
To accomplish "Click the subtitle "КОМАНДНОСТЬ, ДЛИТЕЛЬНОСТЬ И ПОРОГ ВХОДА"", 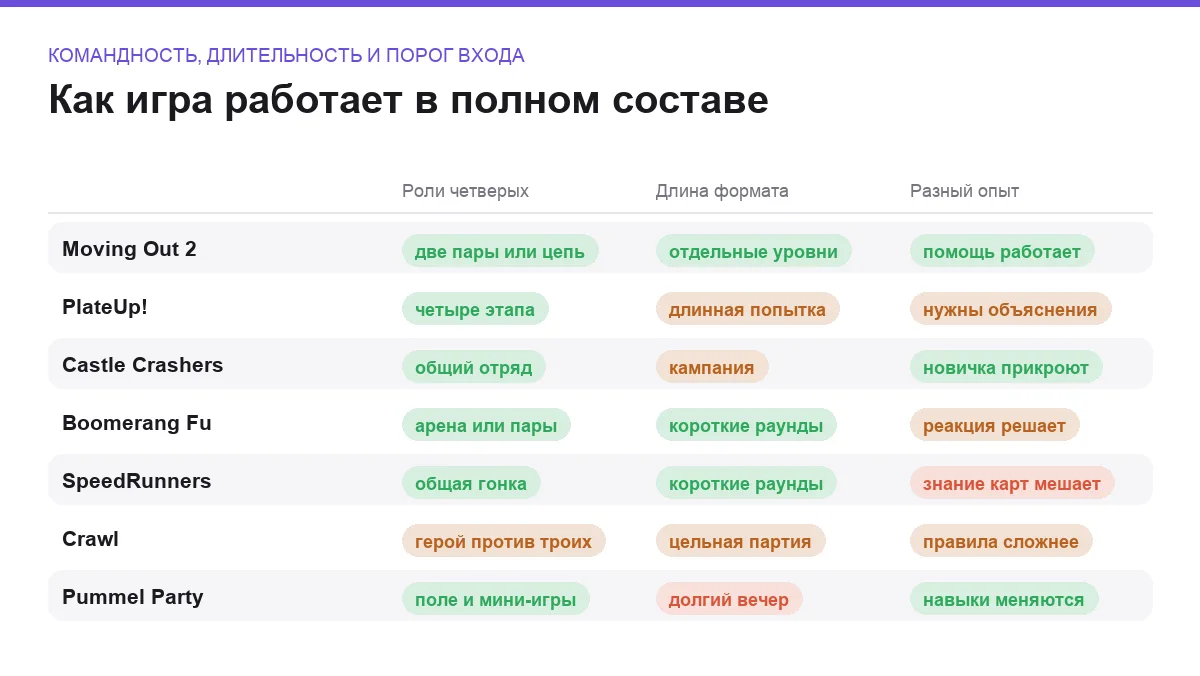I will click(286, 56).
